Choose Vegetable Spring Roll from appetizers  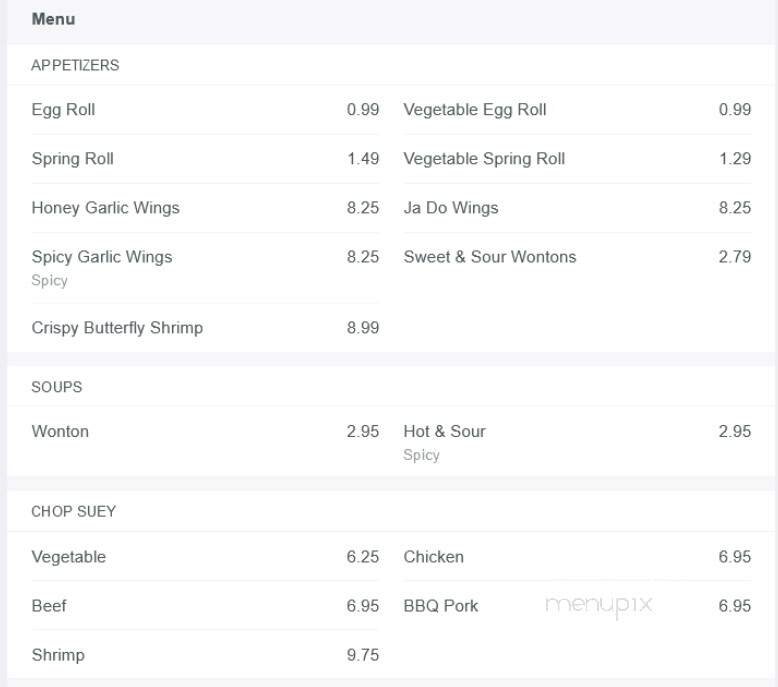click(x=484, y=159)
